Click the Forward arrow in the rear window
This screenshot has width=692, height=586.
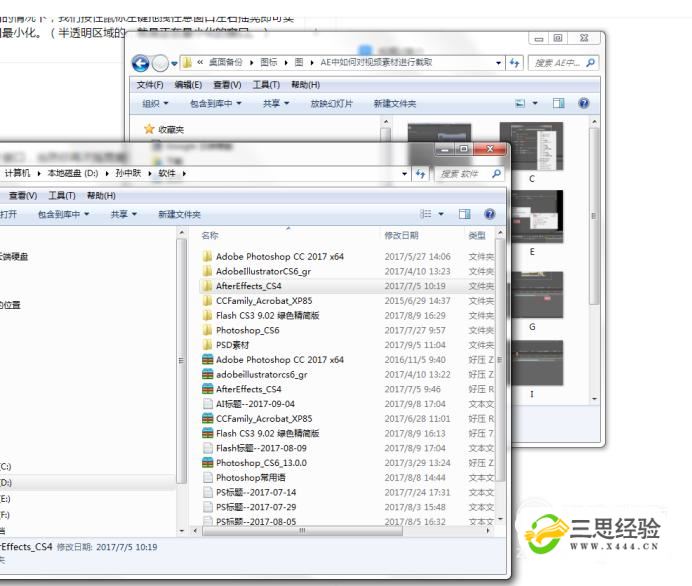(x=160, y=64)
